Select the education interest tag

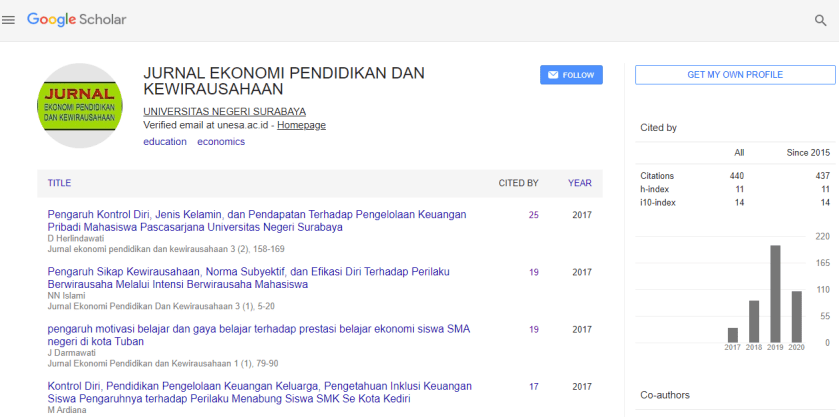tap(165, 142)
